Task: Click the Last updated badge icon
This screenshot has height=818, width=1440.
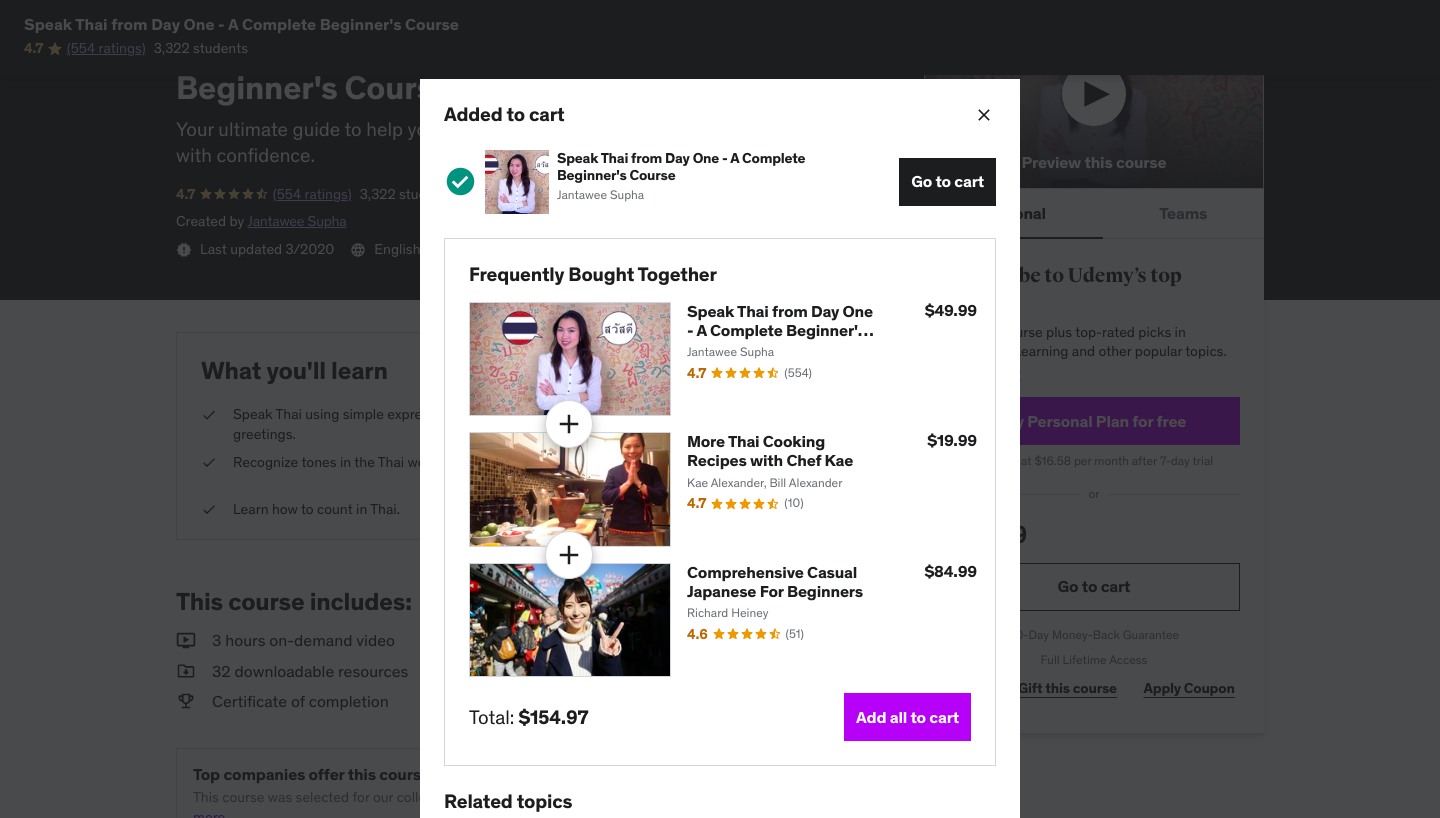Action: pyautogui.click(x=184, y=250)
